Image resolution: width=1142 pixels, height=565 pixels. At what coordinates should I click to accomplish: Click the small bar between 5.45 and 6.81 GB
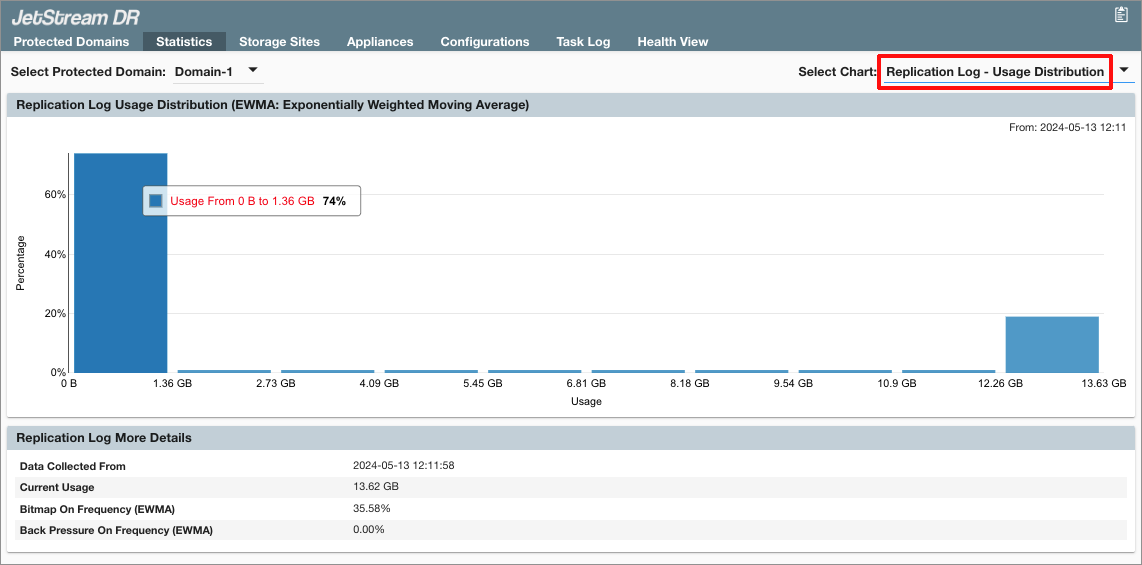click(x=535, y=371)
